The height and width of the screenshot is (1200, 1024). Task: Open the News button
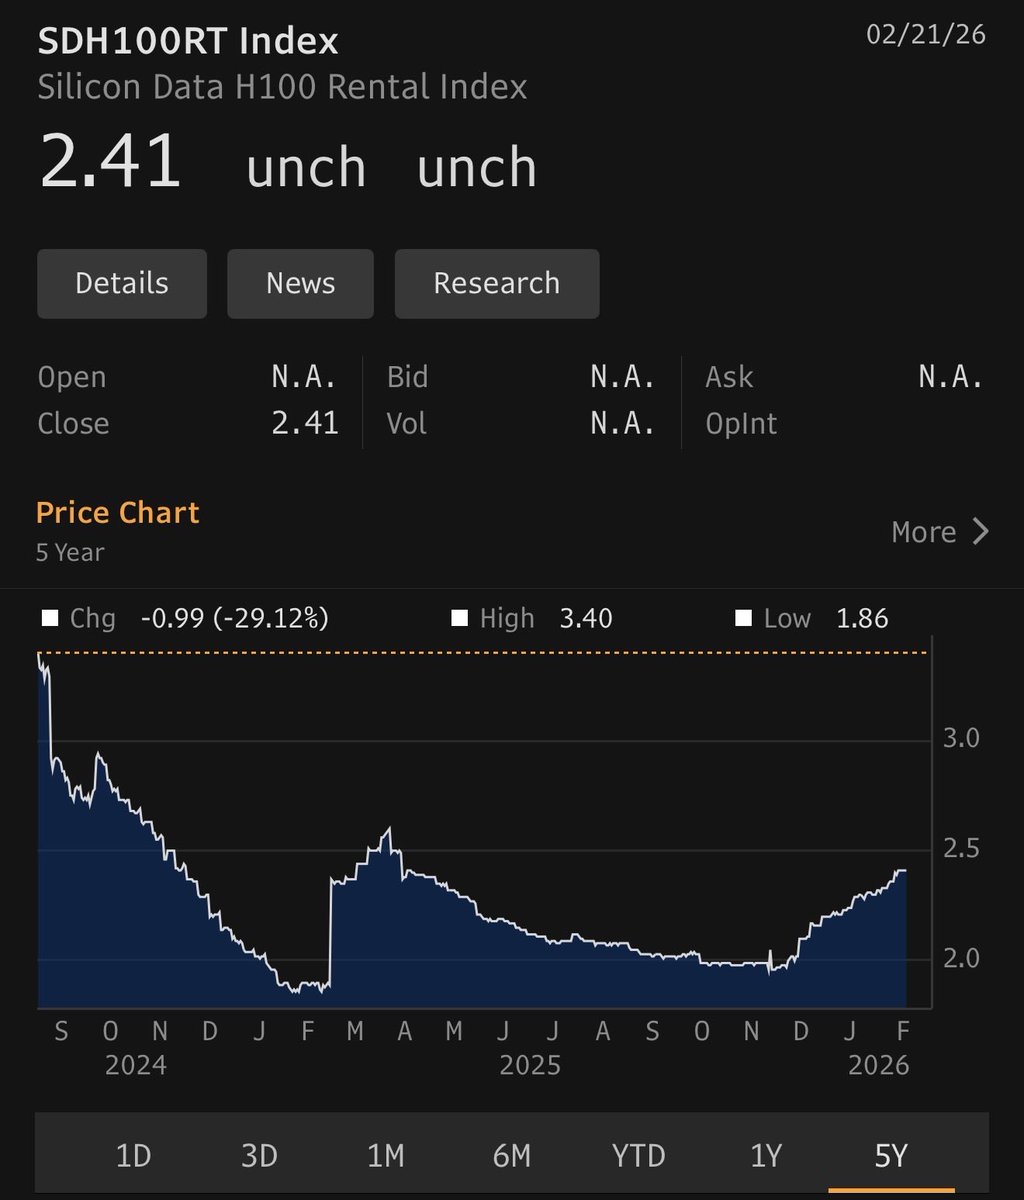[x=300, y=284]
